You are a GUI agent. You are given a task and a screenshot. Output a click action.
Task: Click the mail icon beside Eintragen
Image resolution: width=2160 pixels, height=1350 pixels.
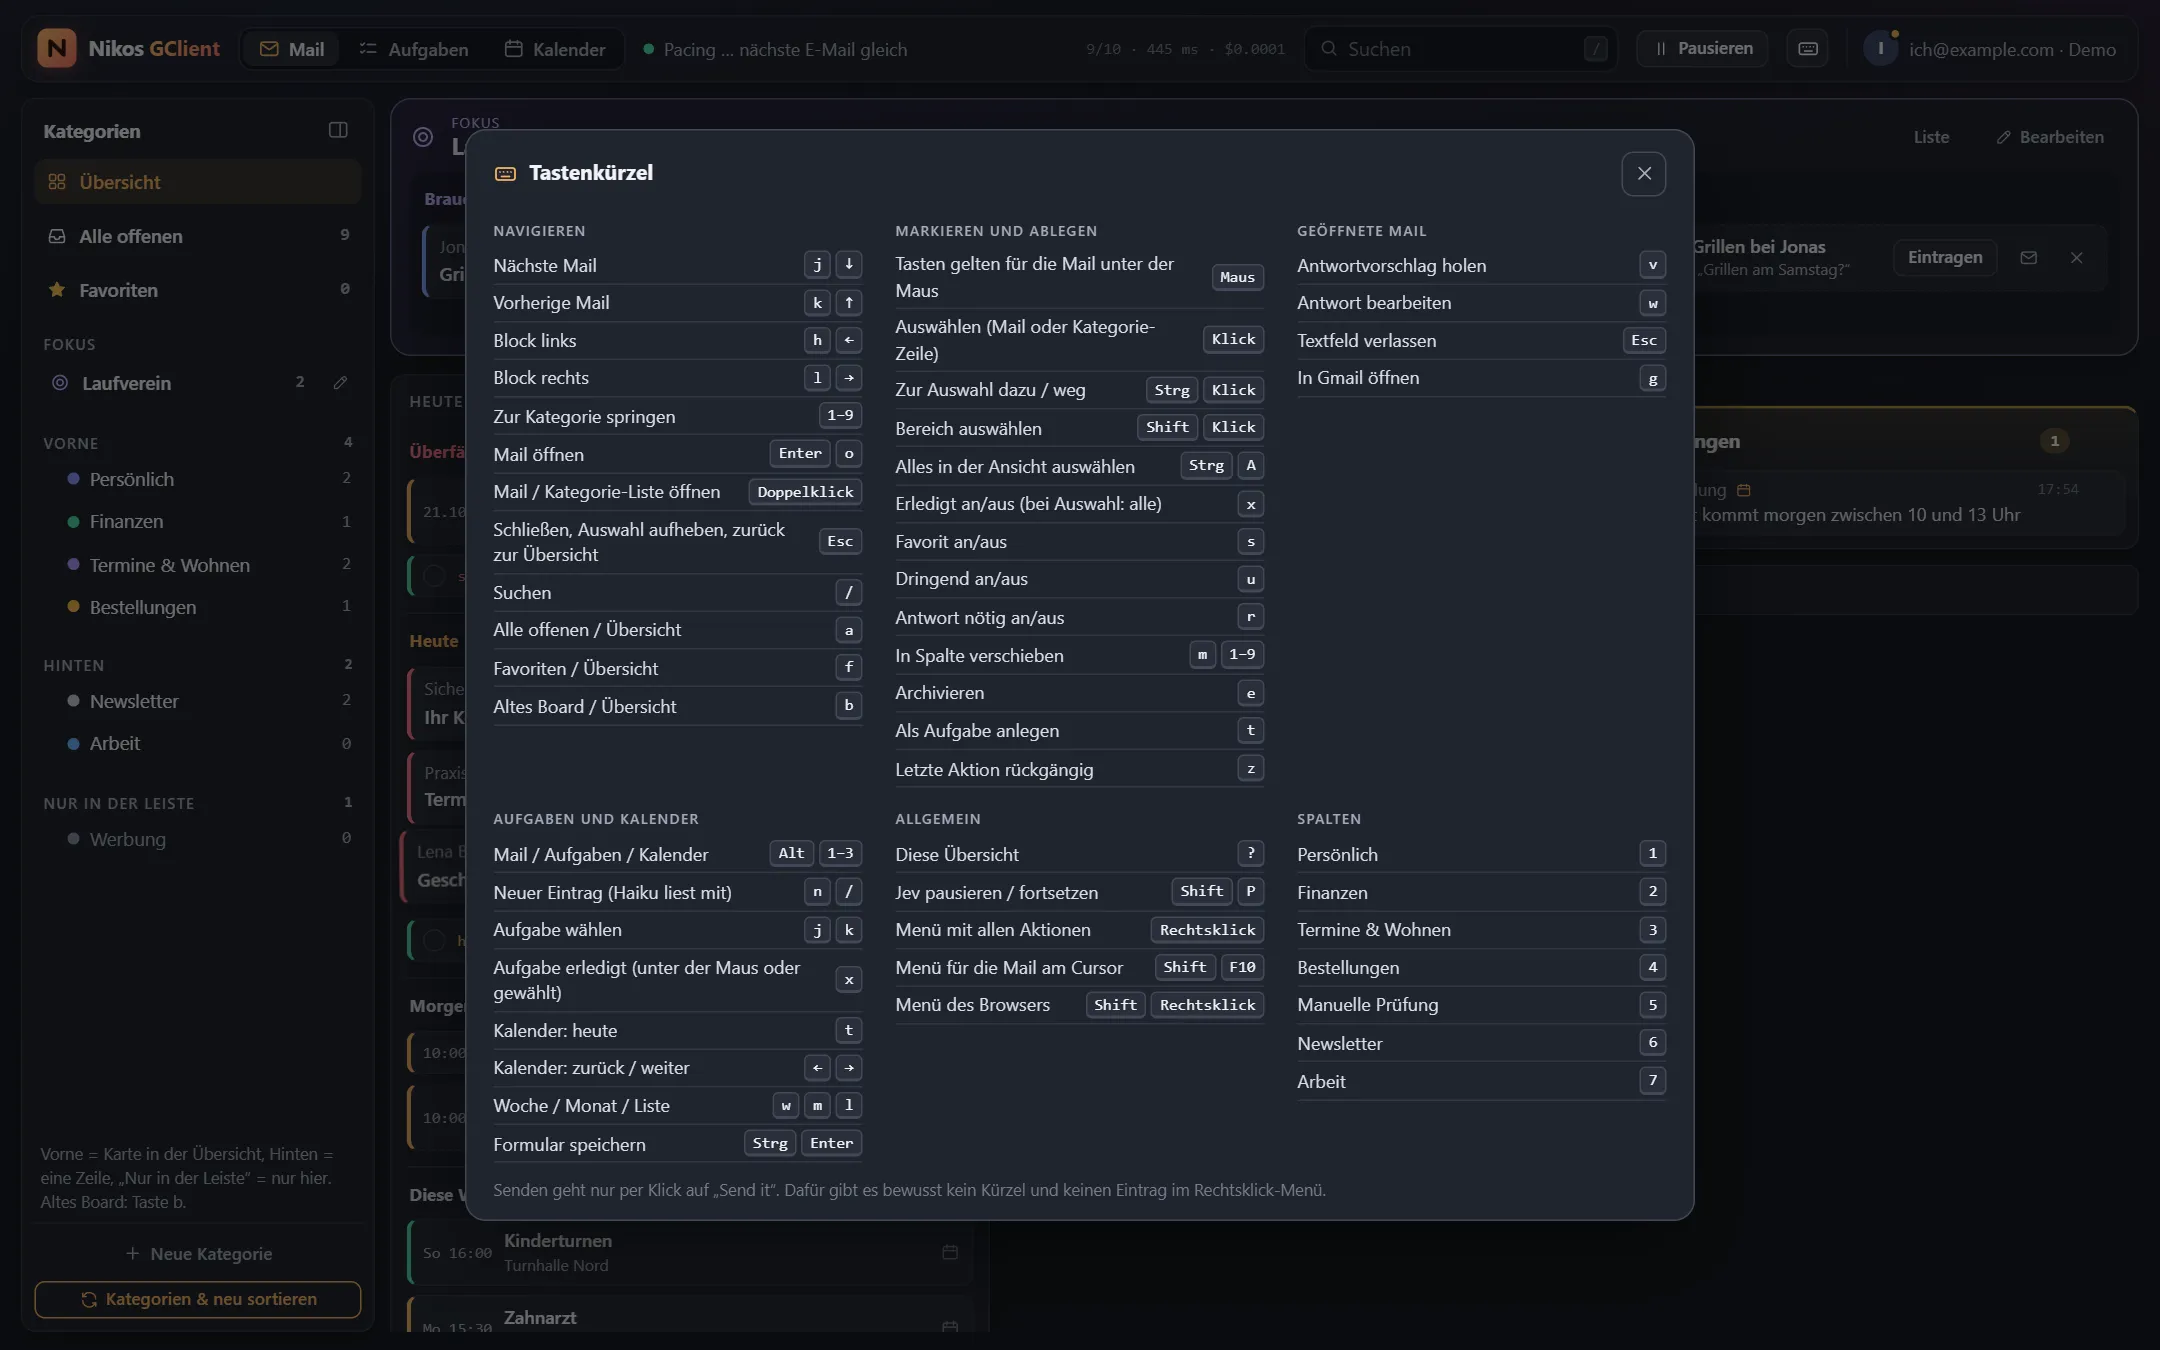click(x=2028, y=258)
